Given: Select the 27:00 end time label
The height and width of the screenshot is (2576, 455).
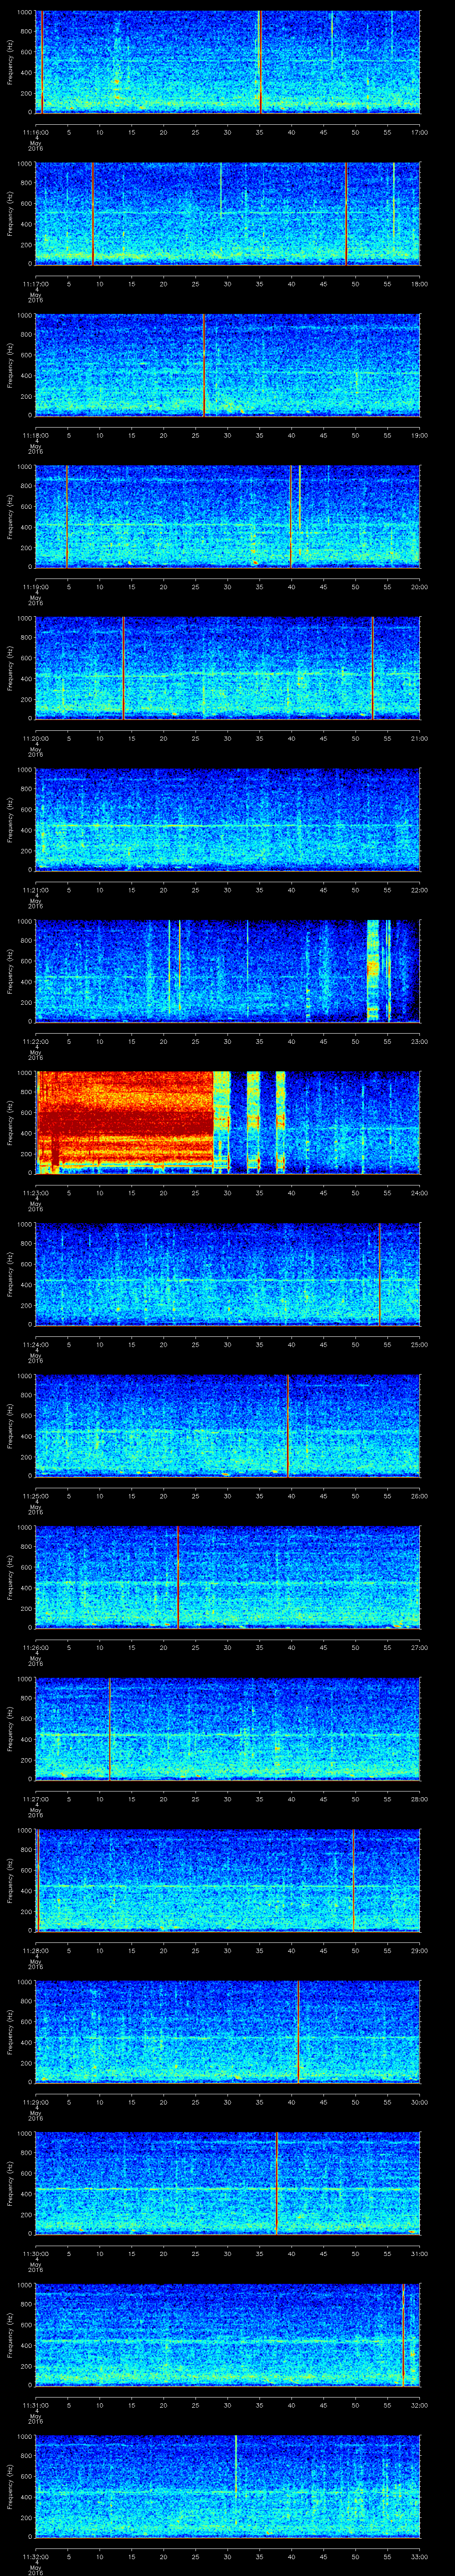Looking at the screenshot, I should [x=419, y=1647].
